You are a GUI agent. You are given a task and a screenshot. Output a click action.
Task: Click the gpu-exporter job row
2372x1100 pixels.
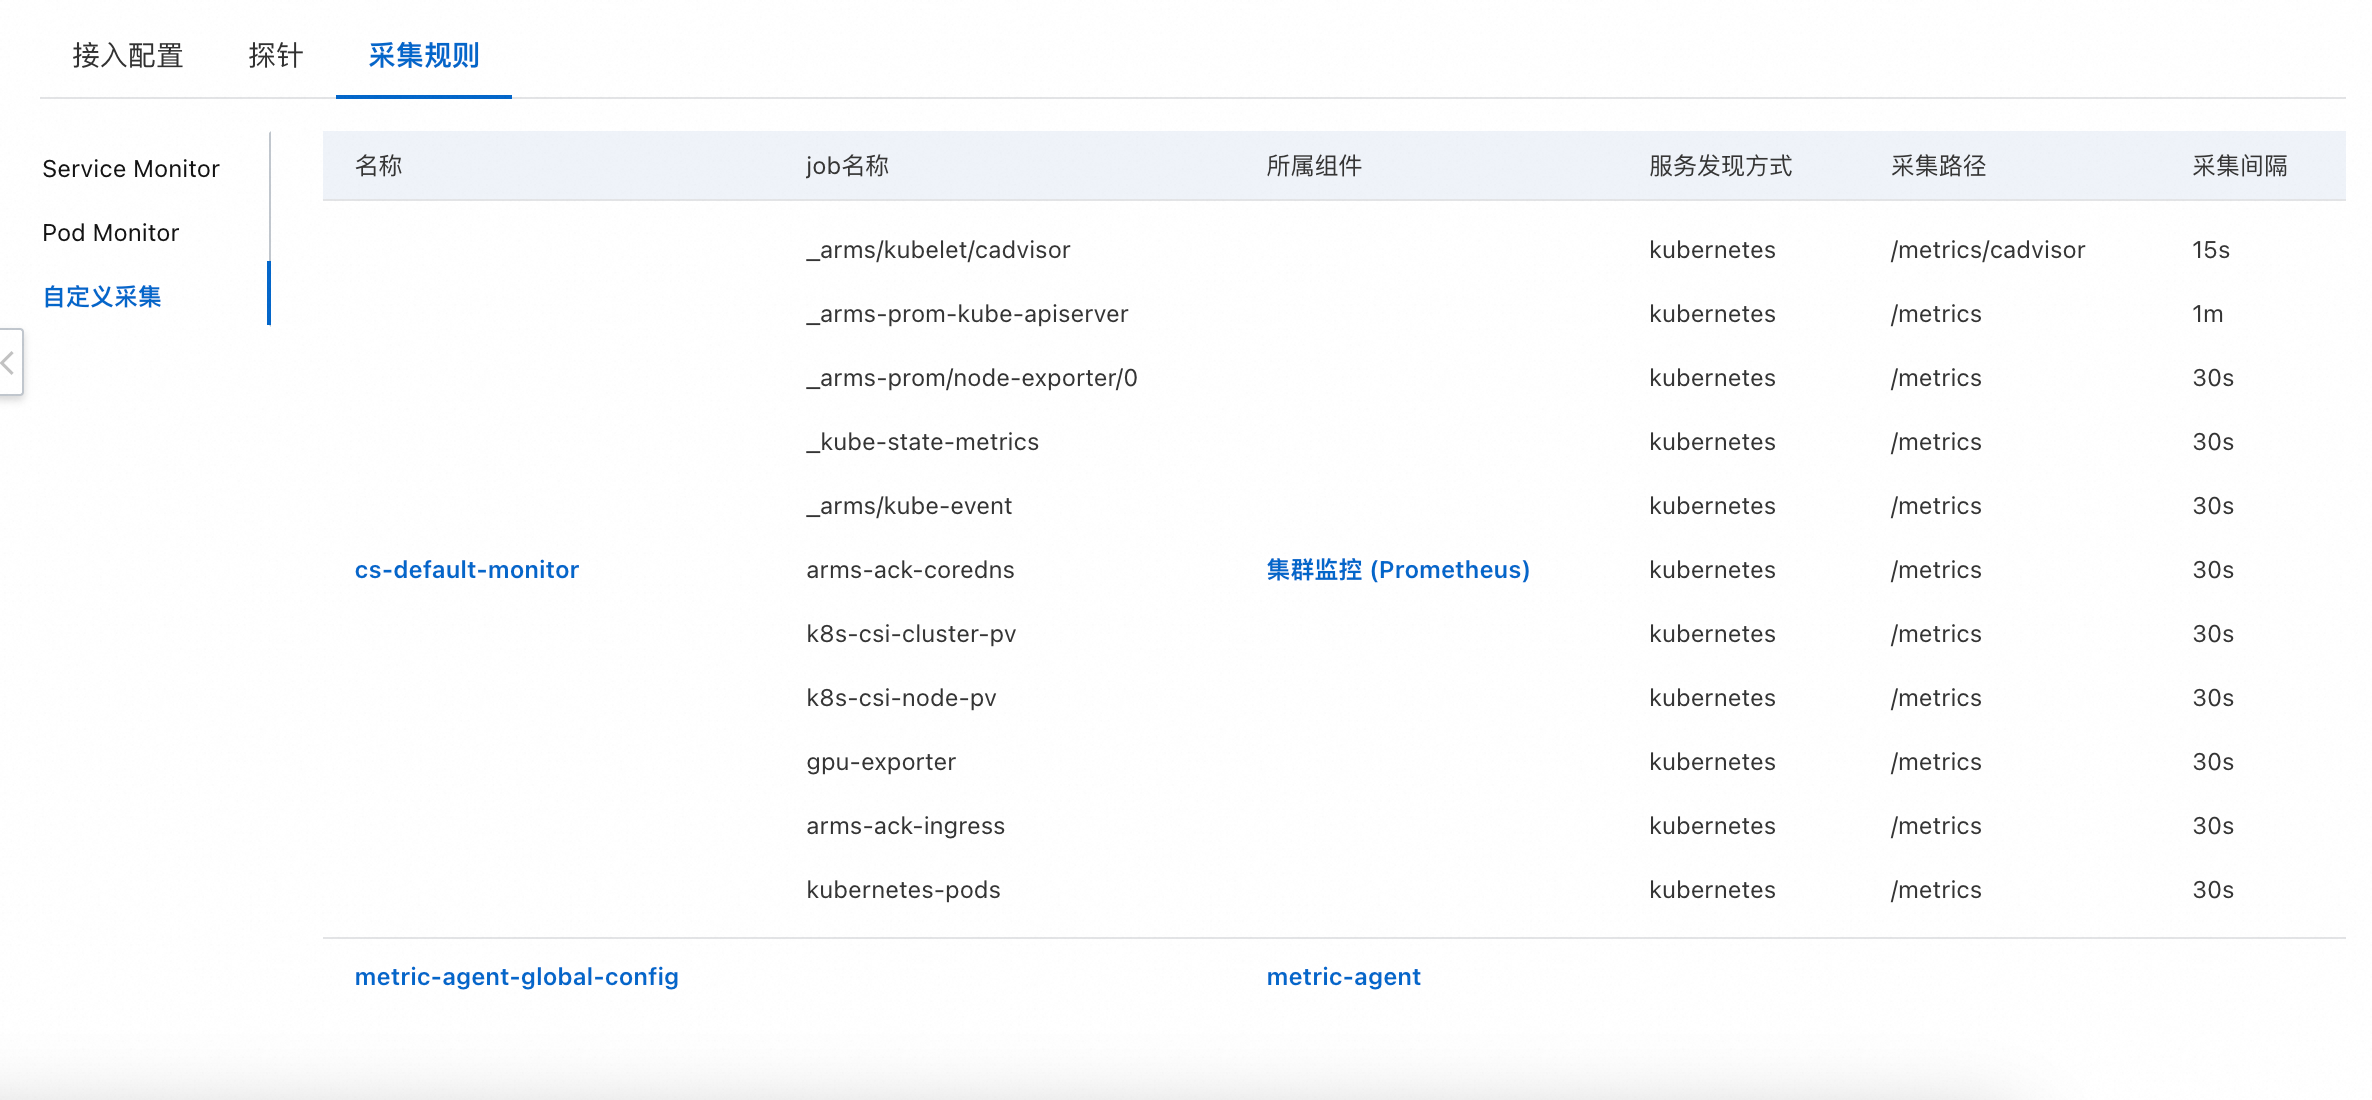coord(881,762)
